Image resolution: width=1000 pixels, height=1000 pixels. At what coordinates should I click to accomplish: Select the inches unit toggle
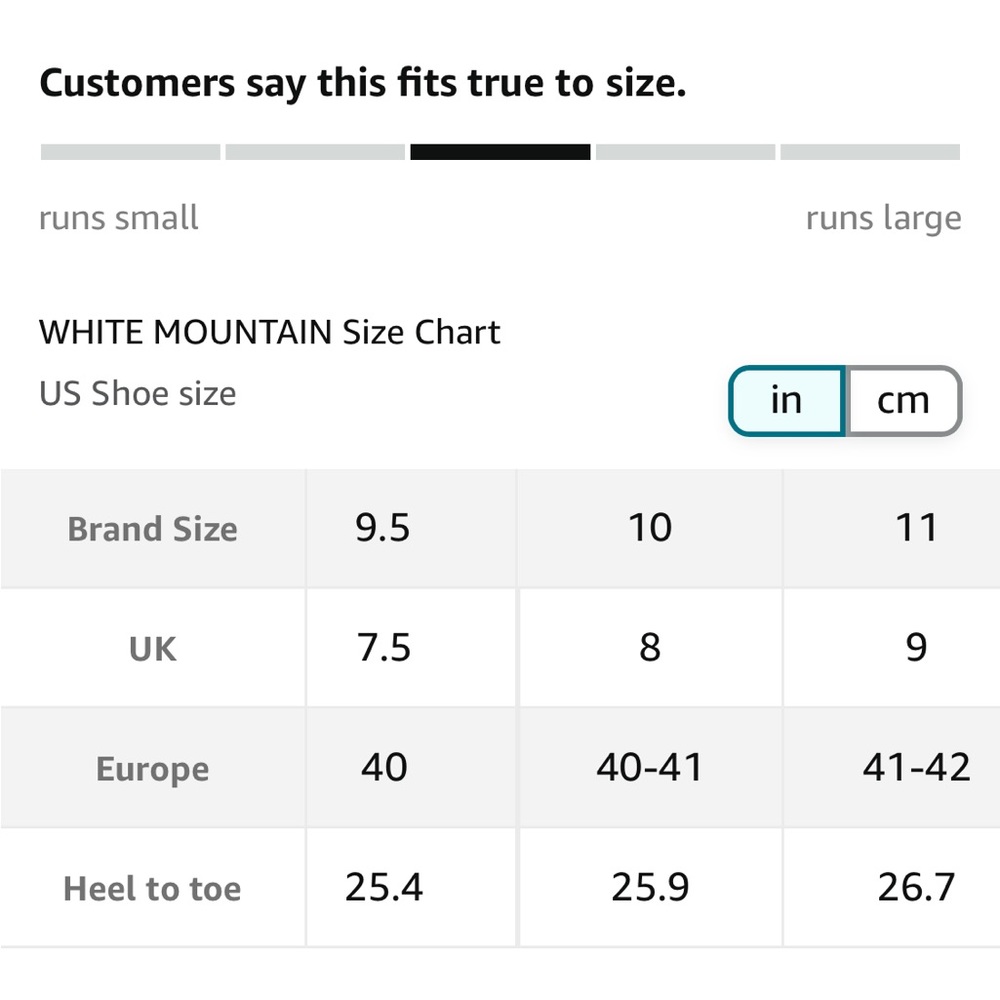[x=787, y=401]
